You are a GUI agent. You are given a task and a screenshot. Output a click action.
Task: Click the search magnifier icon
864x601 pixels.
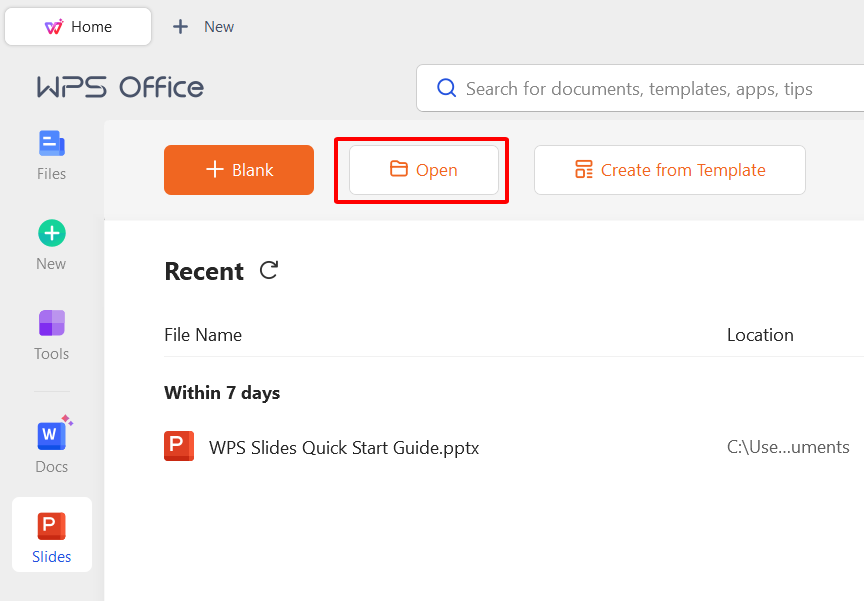coord(447,89)
